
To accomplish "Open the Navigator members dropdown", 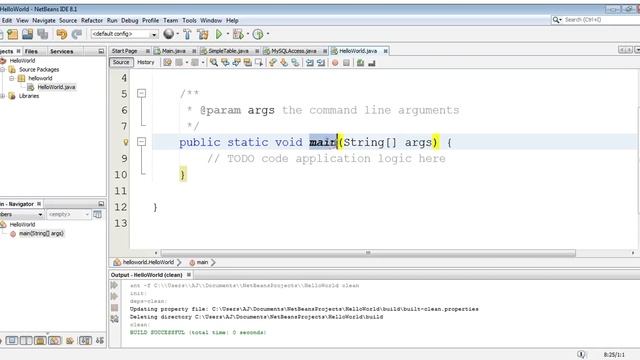I will tap(21, 214).
